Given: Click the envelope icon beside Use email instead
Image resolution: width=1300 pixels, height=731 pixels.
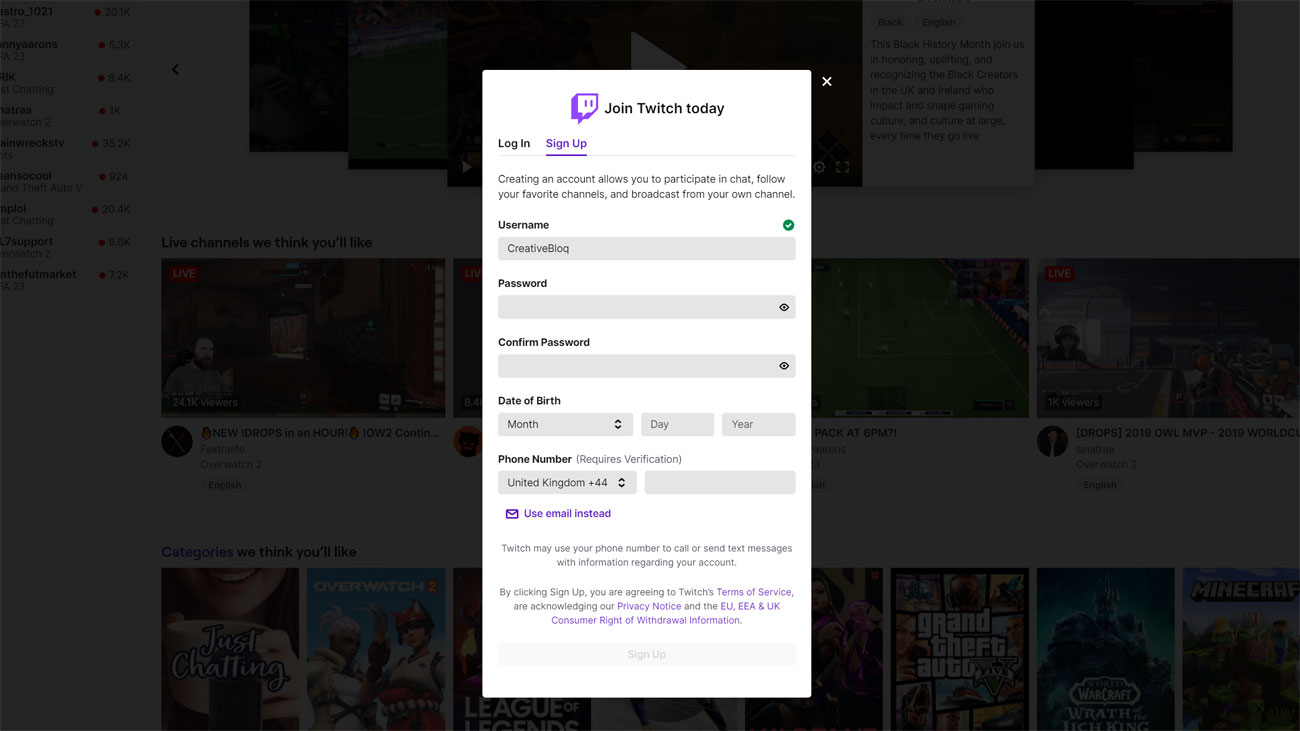Looking at the screenshot, I should [512, 514].
